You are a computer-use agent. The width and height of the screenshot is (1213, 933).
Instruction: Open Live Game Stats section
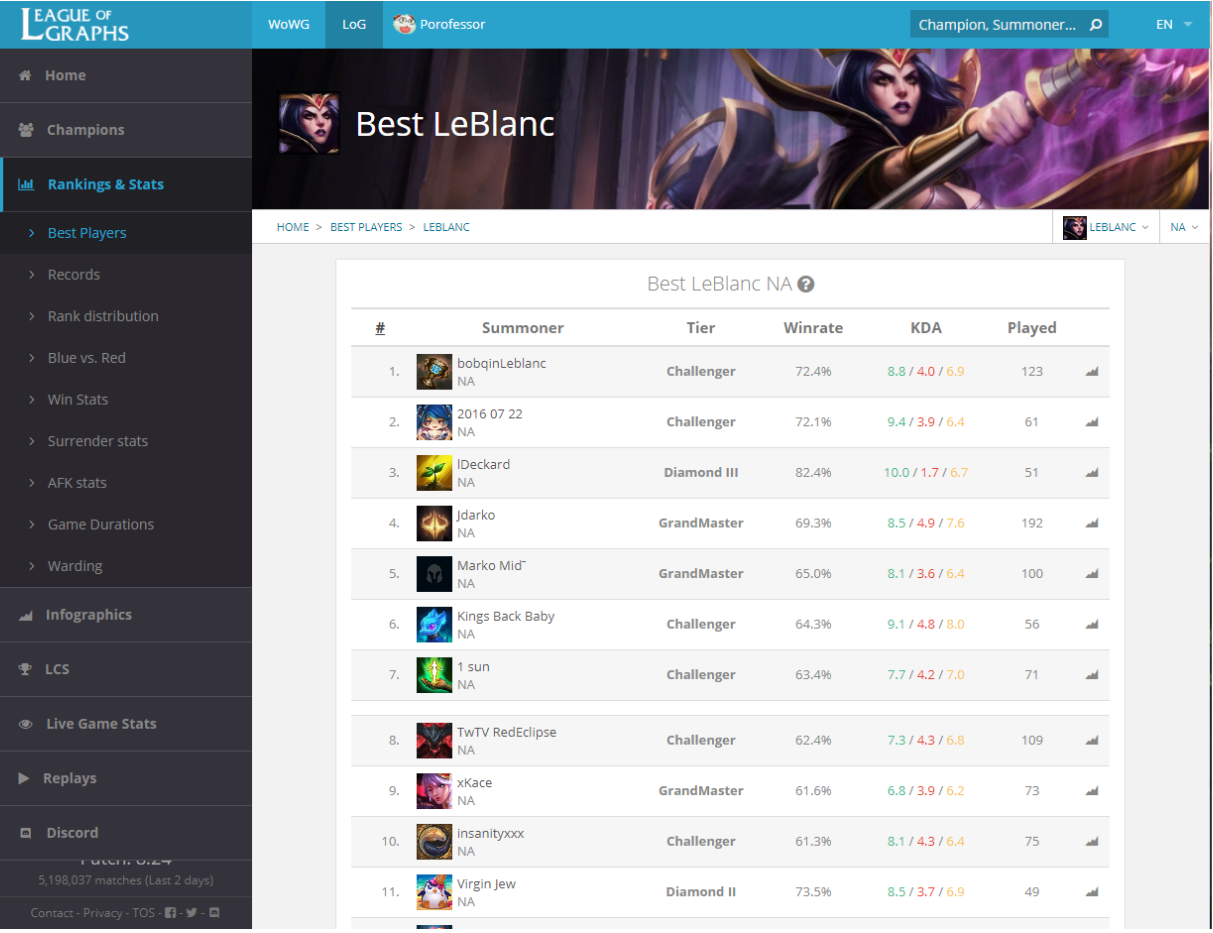(126, 724)
